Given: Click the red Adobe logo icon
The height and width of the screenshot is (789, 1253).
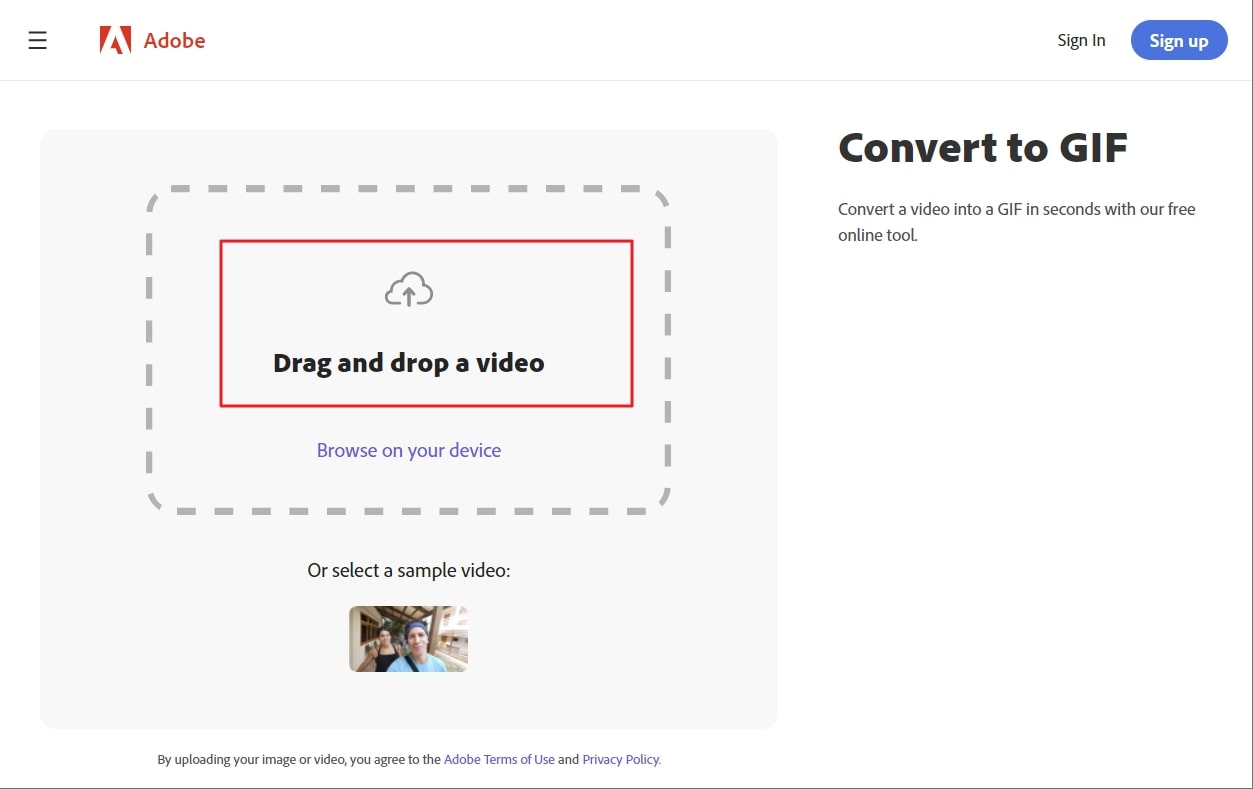Looking at the screenshot, I should pyautogui.click(x=115, y=41).
